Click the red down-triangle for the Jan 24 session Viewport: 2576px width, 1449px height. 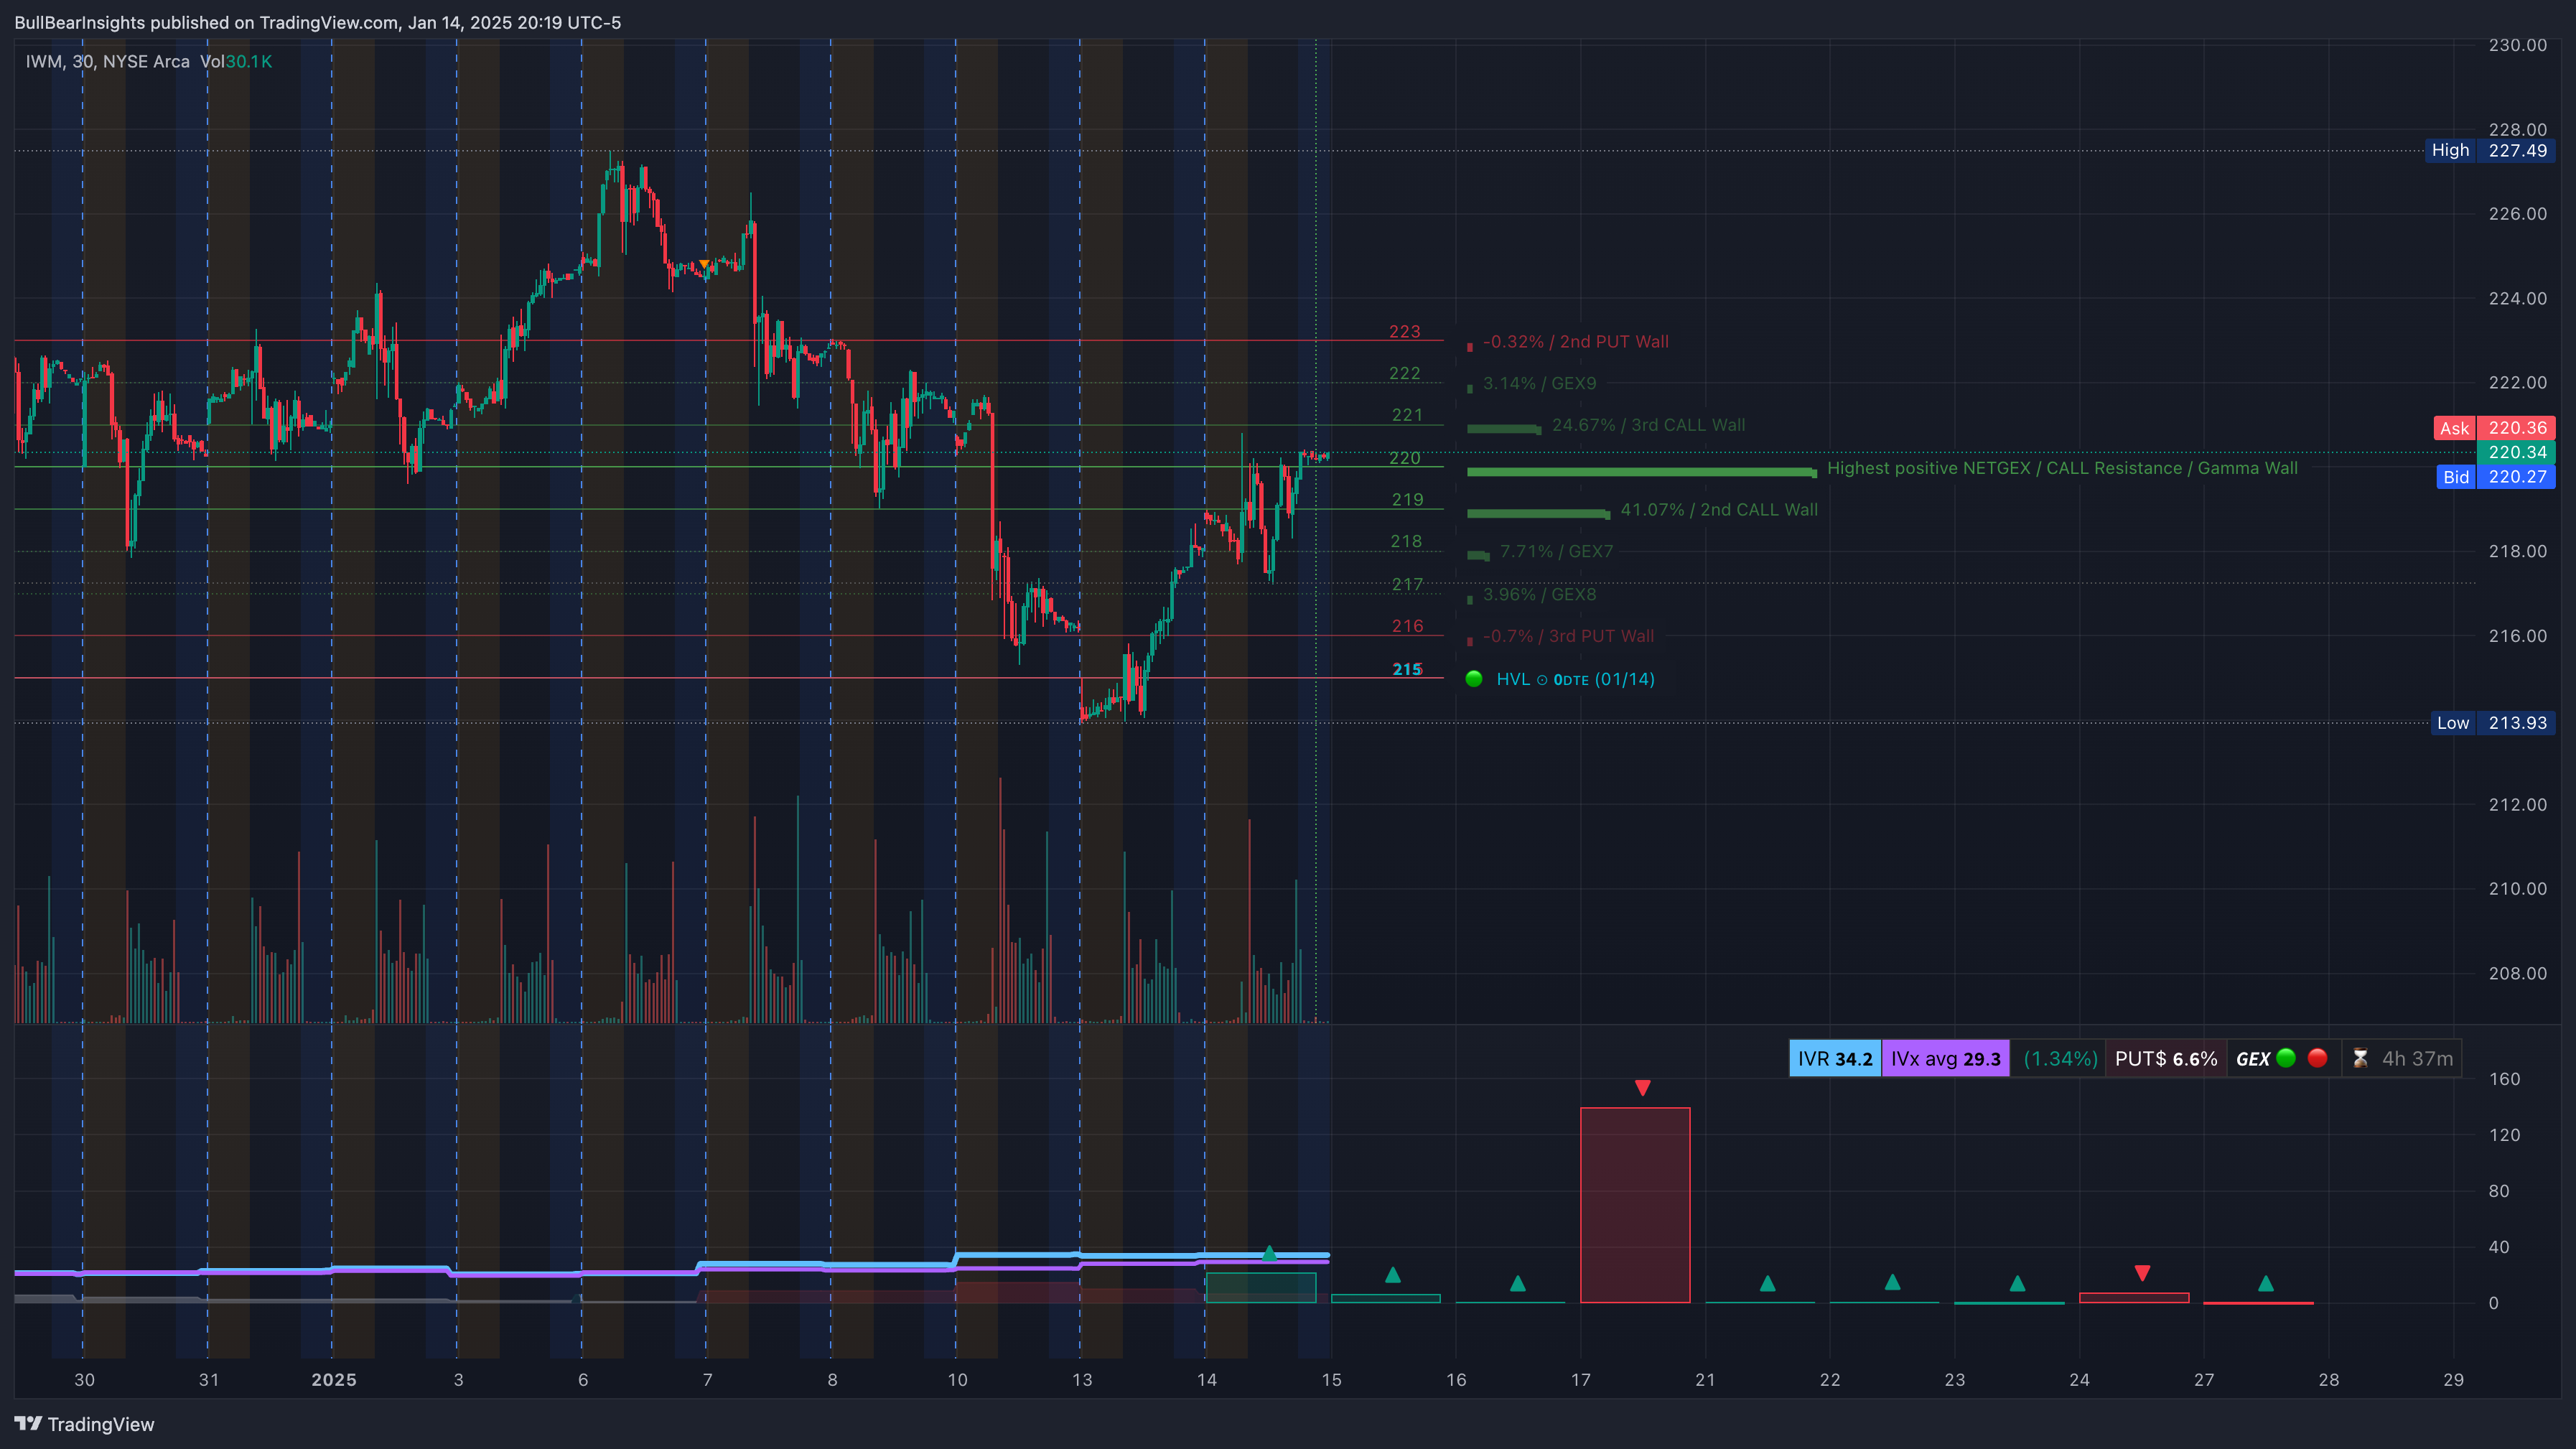2142,1273
